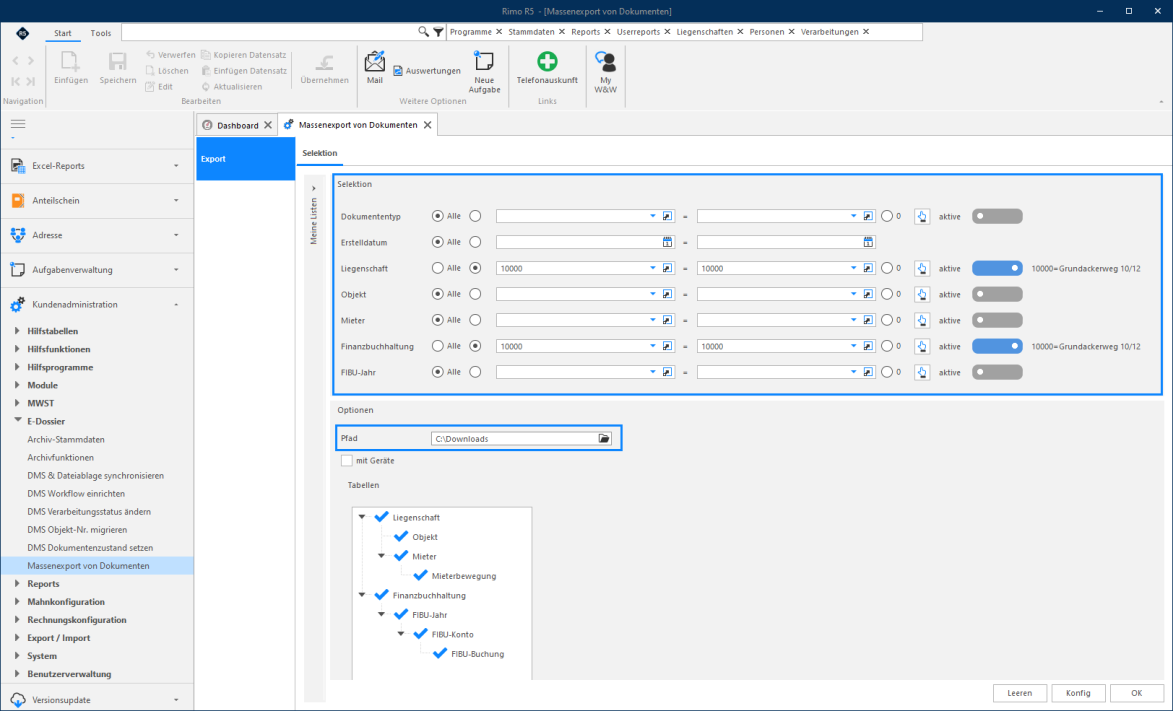Open the hamburger menu in the sidebar
This screenshot has width=1173, height=711.
18,124
